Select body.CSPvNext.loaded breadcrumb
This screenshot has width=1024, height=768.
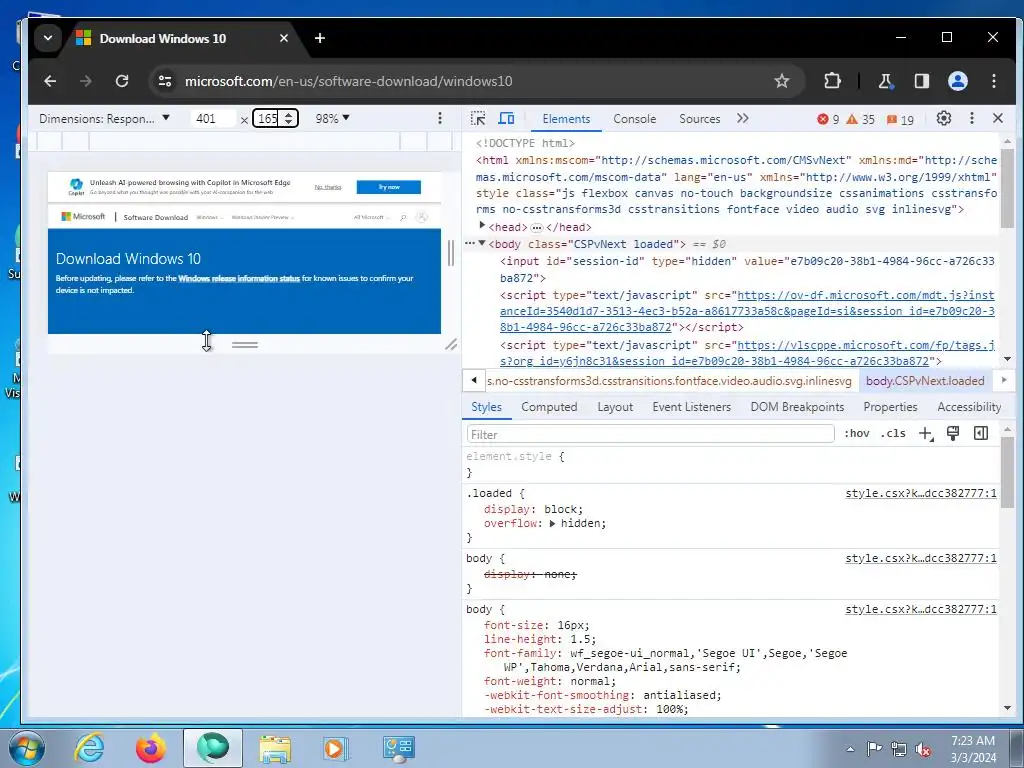click(x=925, y=381)
